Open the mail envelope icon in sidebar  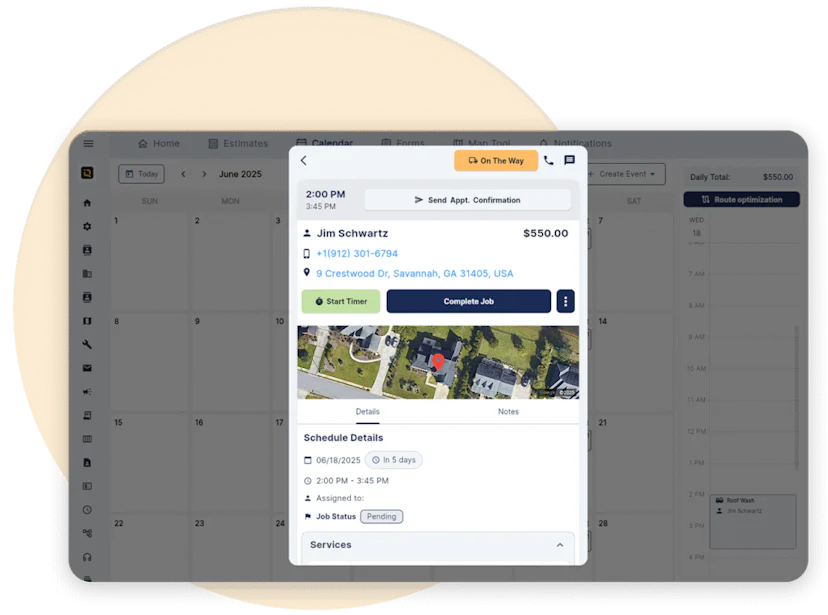[87, 368]
